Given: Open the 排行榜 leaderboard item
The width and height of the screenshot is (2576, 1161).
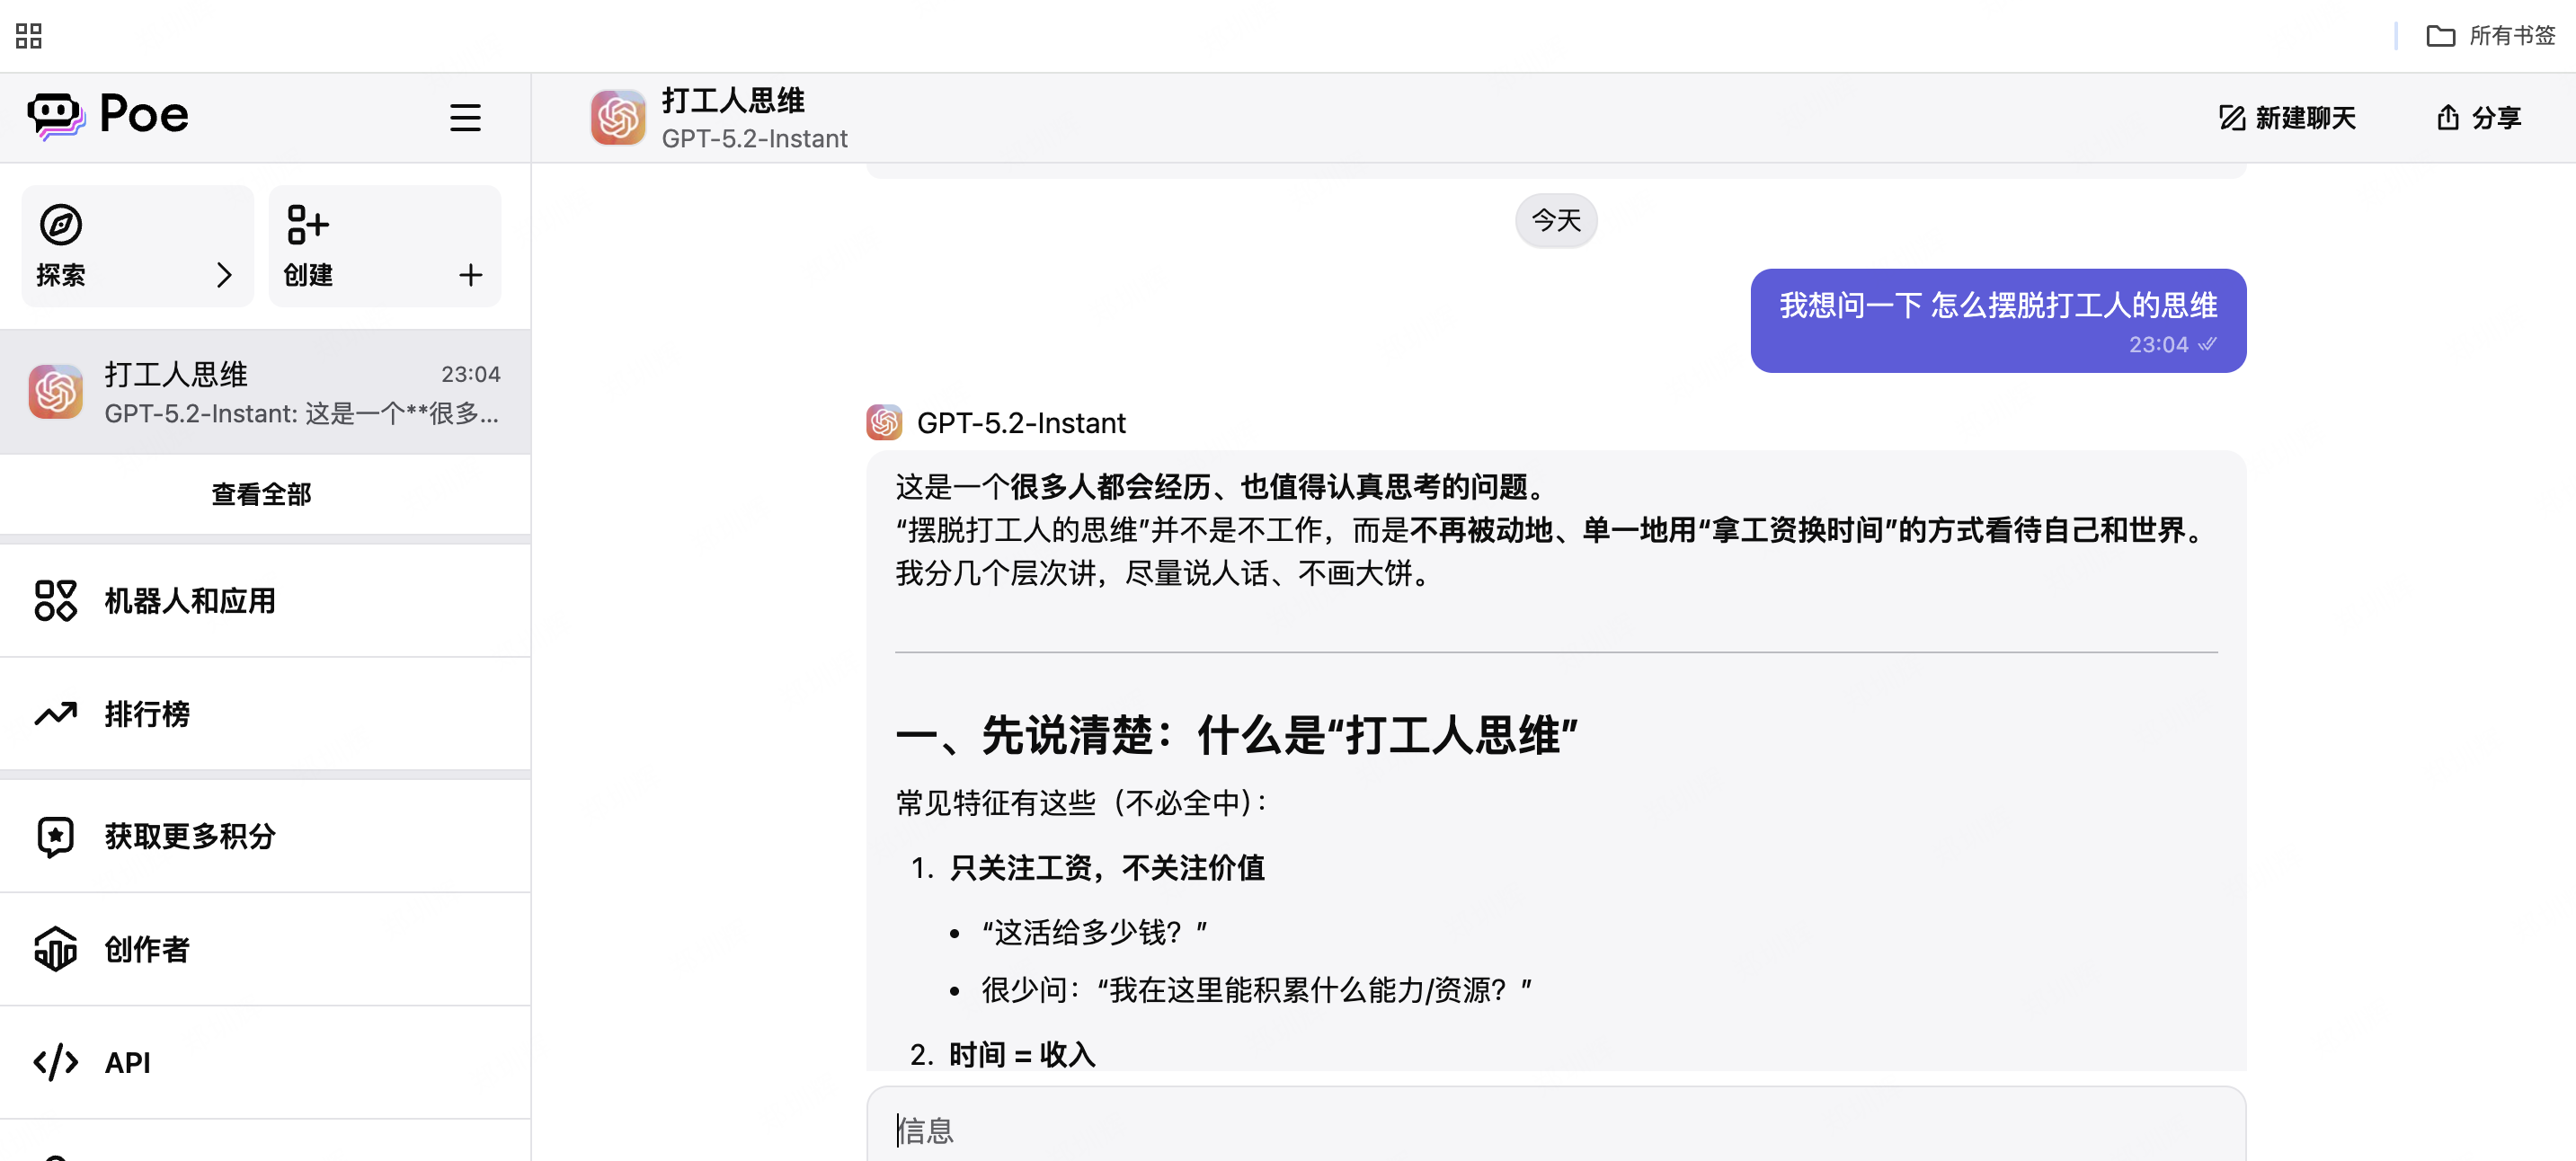Looking at the screenshot, I should 147,714.
